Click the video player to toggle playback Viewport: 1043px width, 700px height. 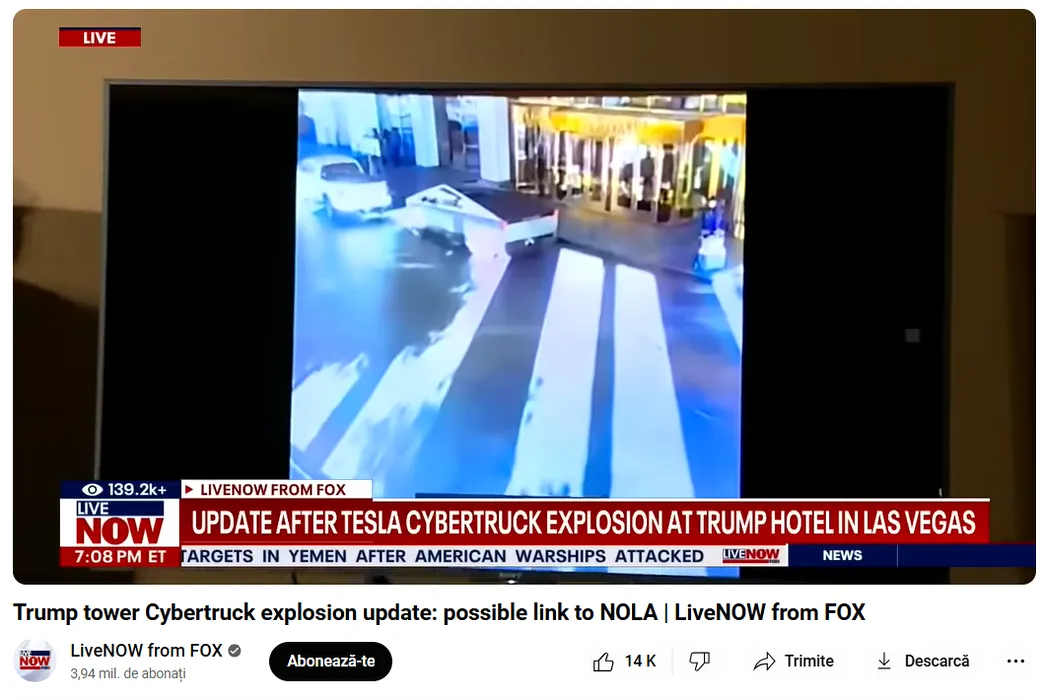(x=524, y=297)
